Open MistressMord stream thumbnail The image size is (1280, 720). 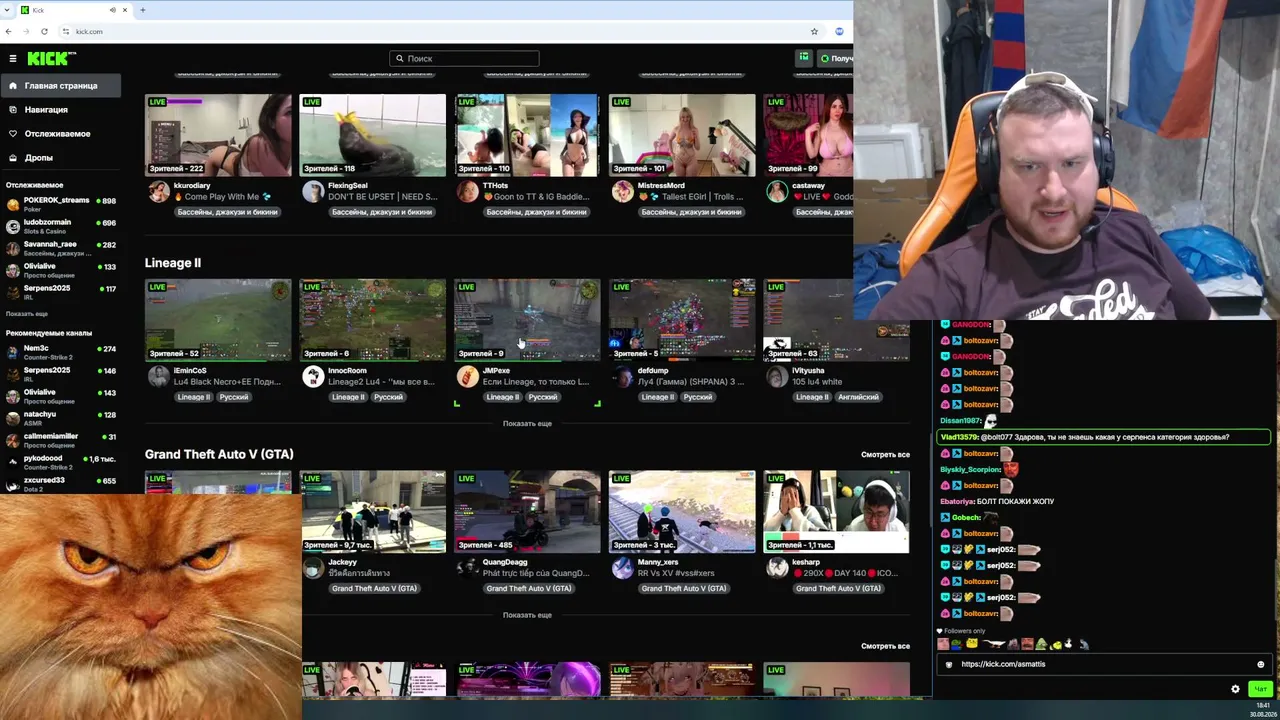[x=682, y=135]
